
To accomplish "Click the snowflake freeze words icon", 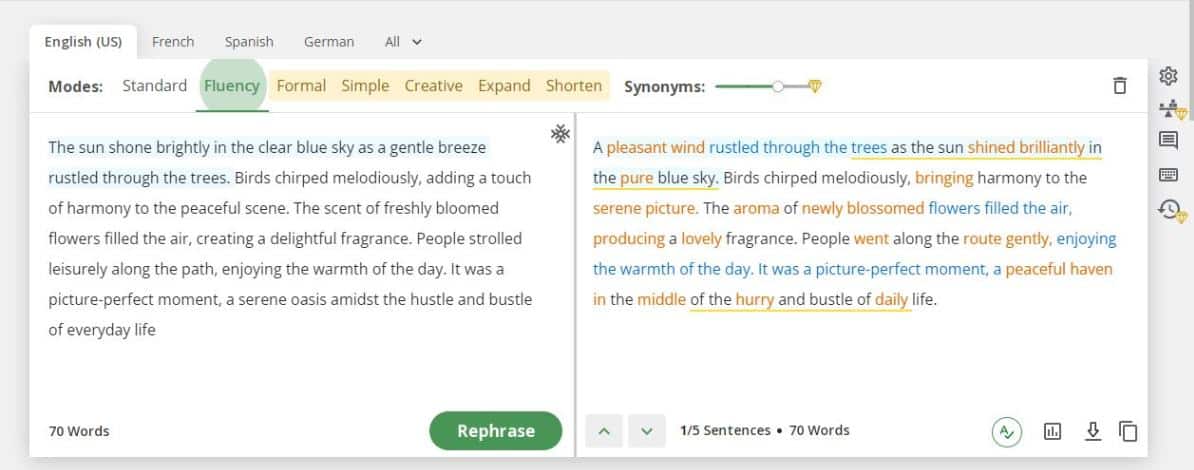I will [560, 134].
